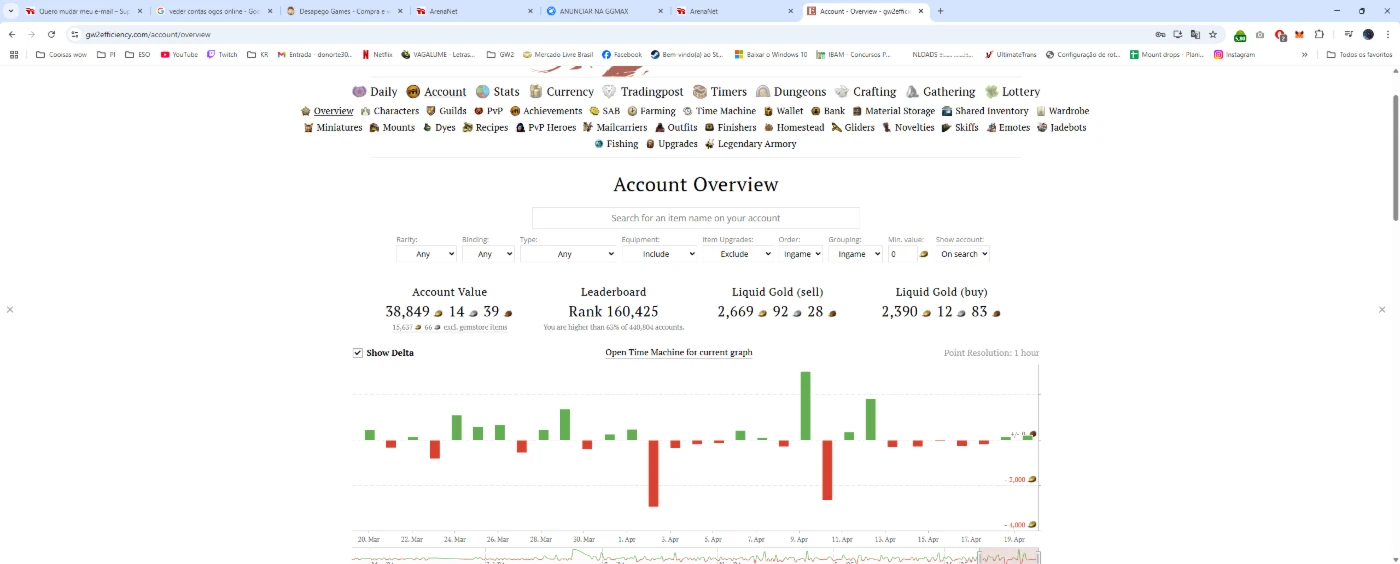Open a new browser tab

(940, 11)
